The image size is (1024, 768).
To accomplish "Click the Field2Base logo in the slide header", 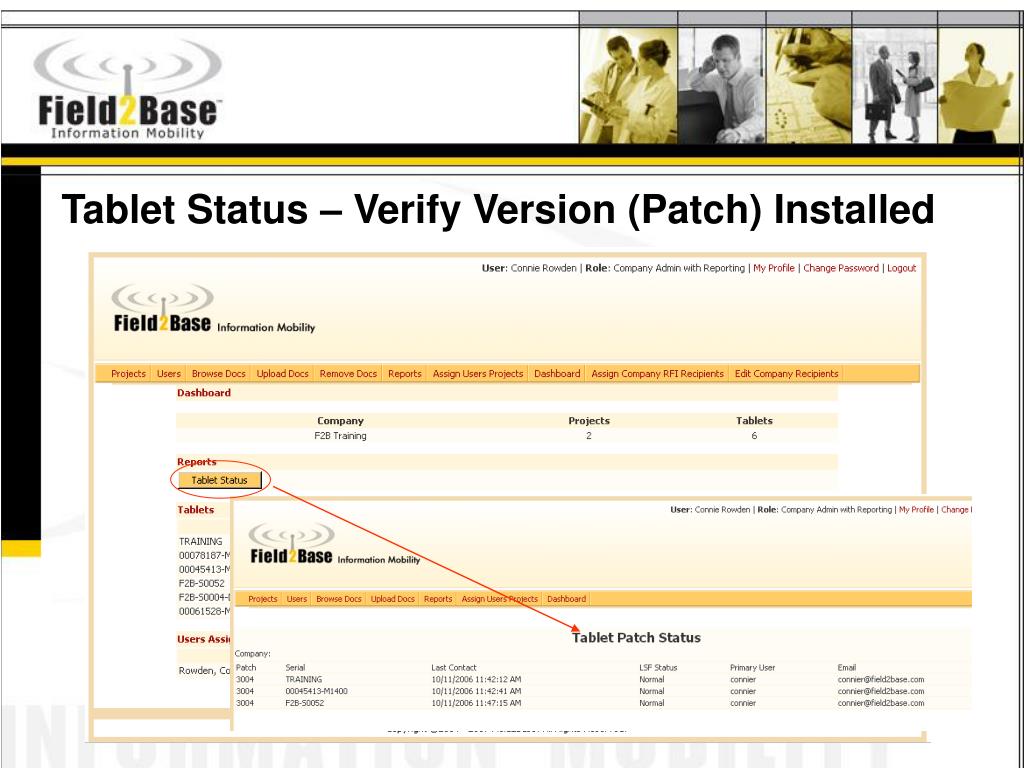I will tap(128, 89).
